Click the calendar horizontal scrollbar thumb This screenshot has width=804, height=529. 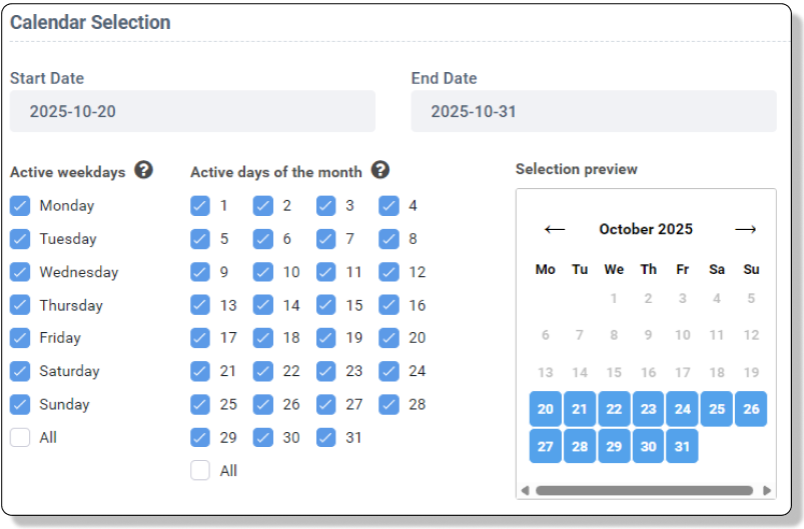click(645, 491)
